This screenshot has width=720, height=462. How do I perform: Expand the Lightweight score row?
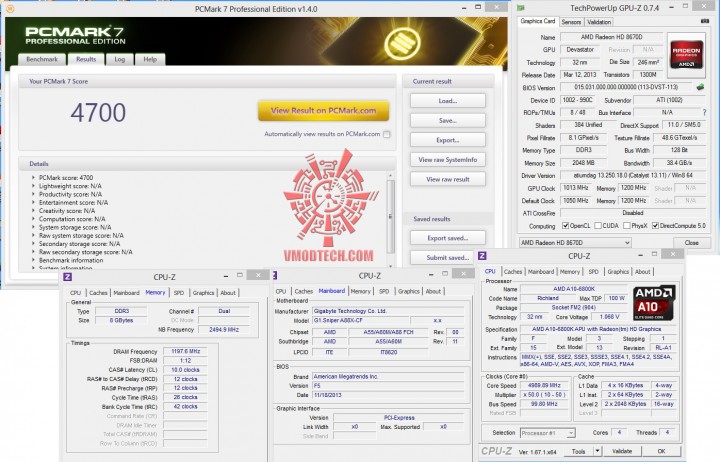[x=33, y=186]
